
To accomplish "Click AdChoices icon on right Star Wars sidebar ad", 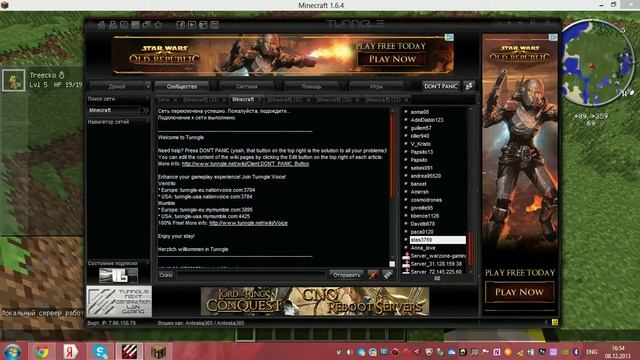I will pos(553,38).
